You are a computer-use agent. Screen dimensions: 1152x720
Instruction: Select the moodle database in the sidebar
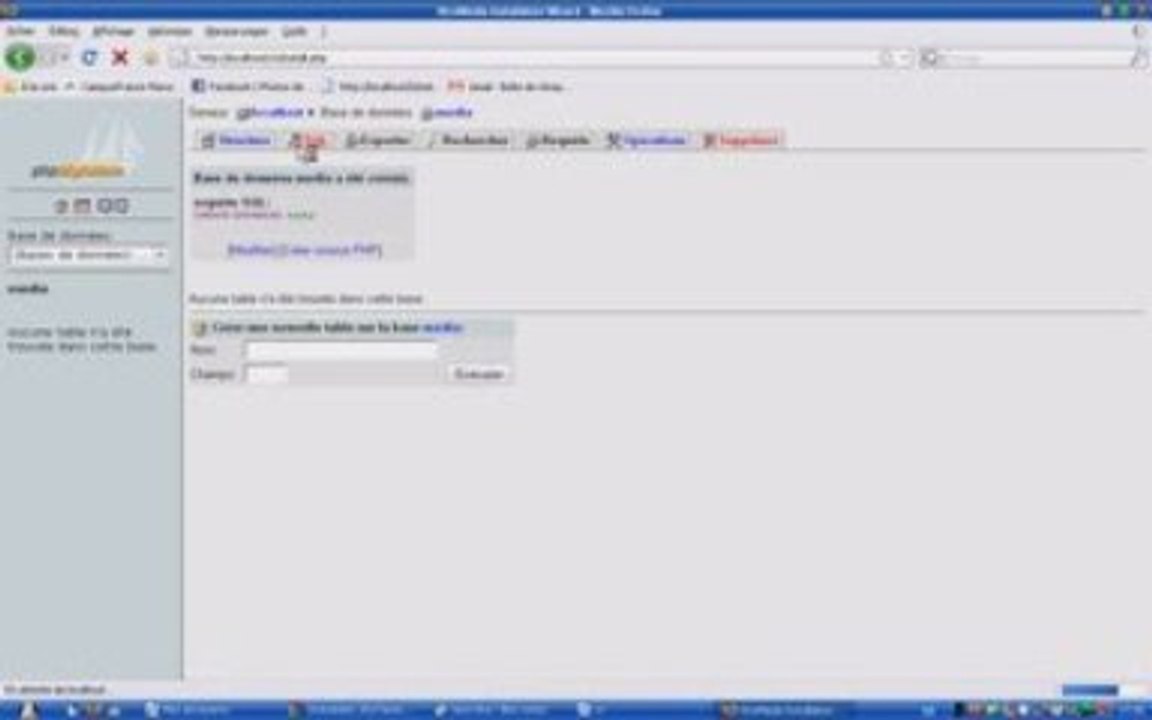tap(28, 289)
